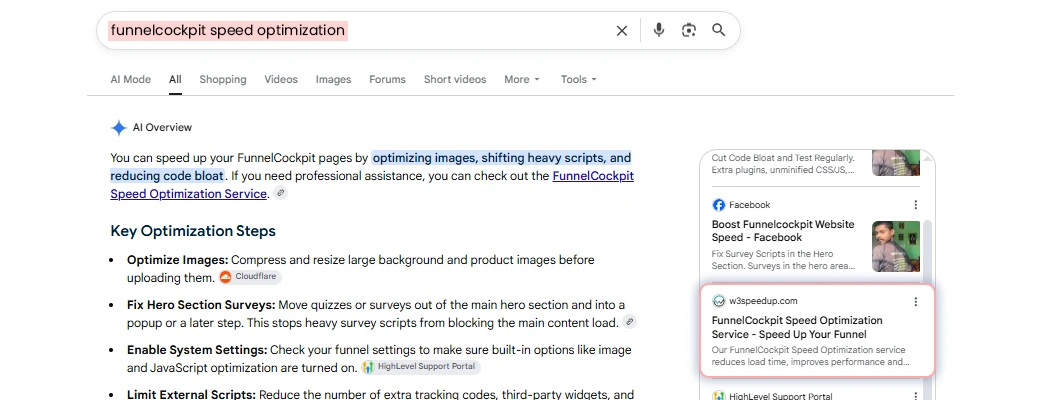Click the Facebook result thumbnail image
This screenshot has height=400, width=1040.
(896, 246)
